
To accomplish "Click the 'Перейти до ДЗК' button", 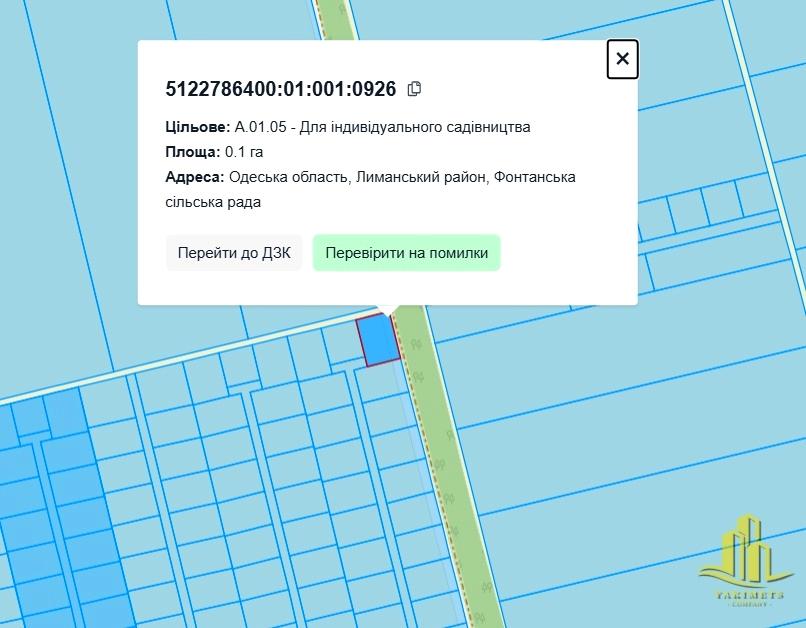I will 234,253.
